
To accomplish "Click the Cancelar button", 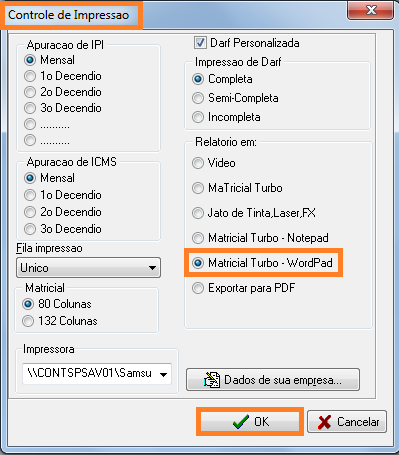I will 347,422.
